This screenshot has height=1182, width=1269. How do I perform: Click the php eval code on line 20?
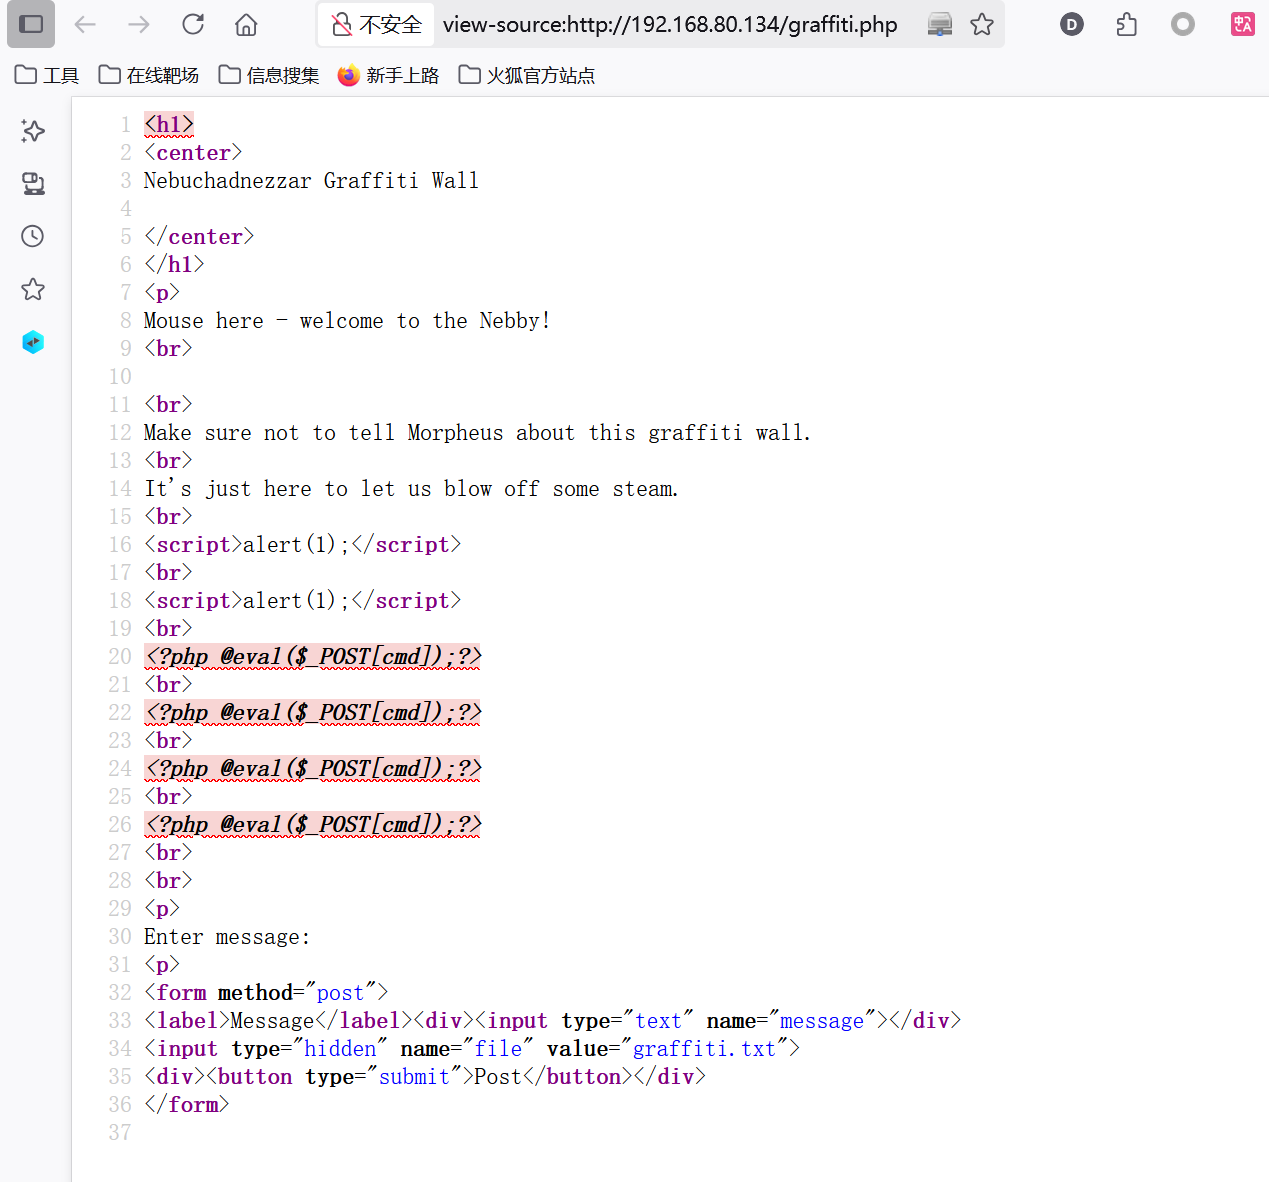313,656
